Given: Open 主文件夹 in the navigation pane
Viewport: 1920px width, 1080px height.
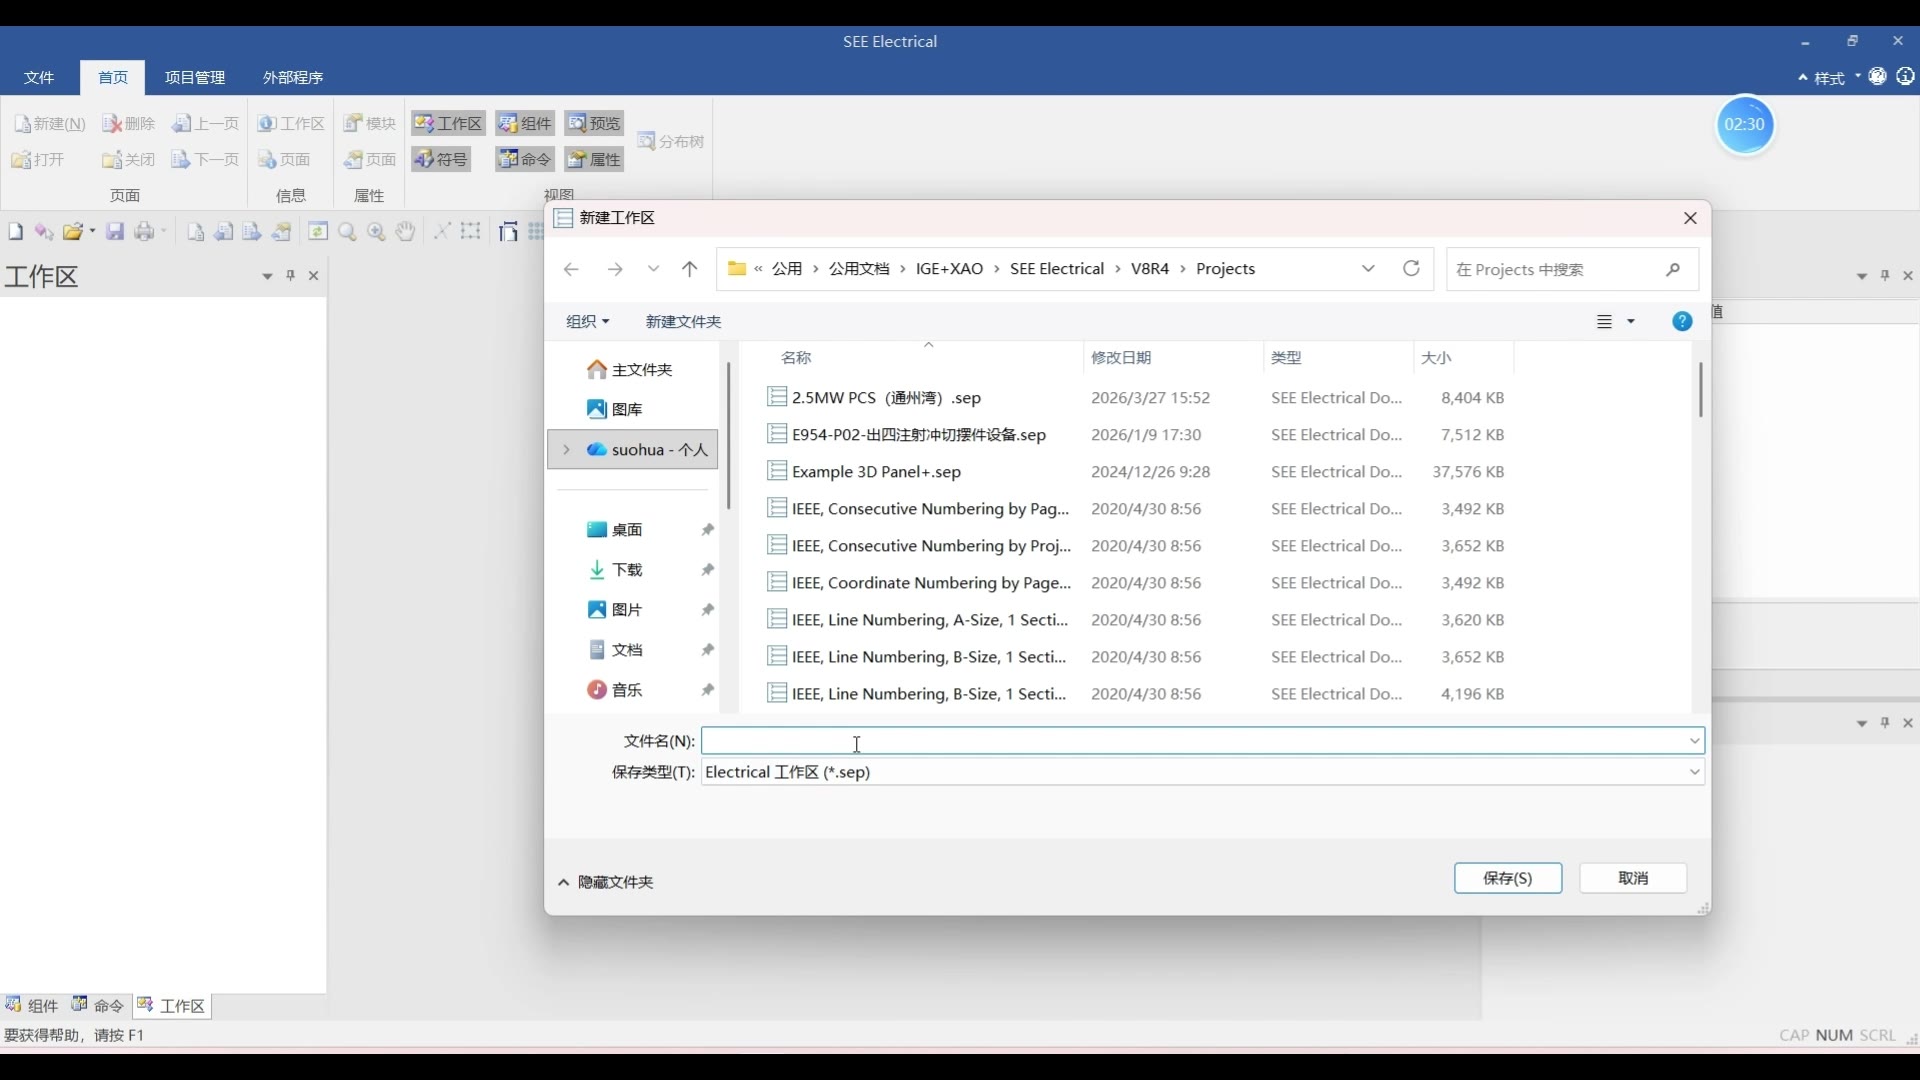Looking at the screenshot, I should click(x=630, y=370).
